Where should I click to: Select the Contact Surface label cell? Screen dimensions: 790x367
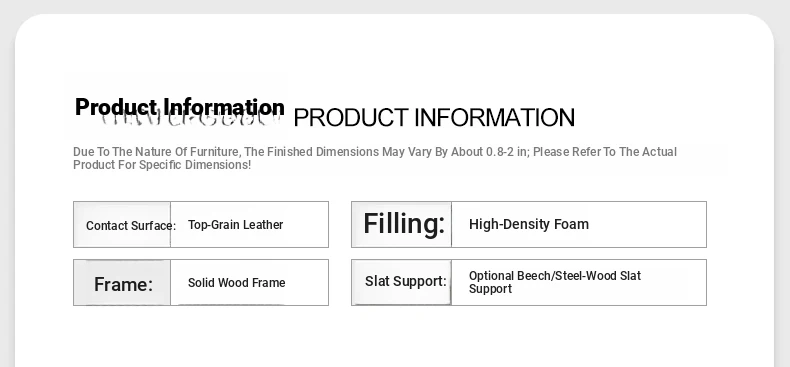pos(122,225)
